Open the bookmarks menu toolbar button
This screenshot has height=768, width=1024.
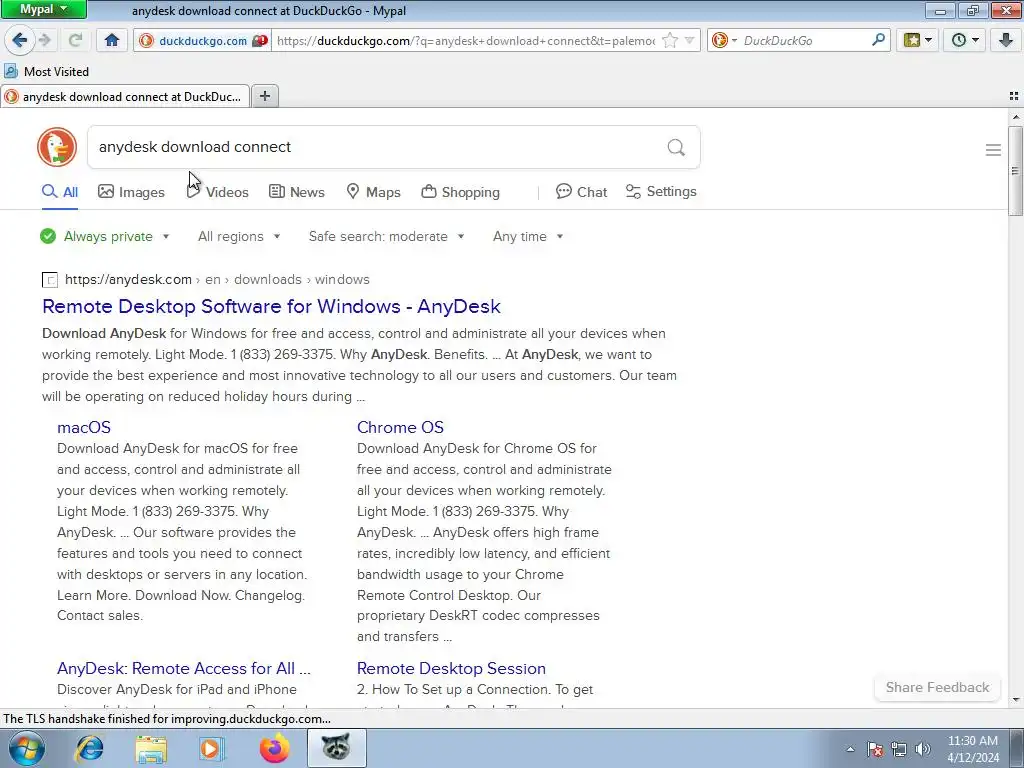[918, 40]
